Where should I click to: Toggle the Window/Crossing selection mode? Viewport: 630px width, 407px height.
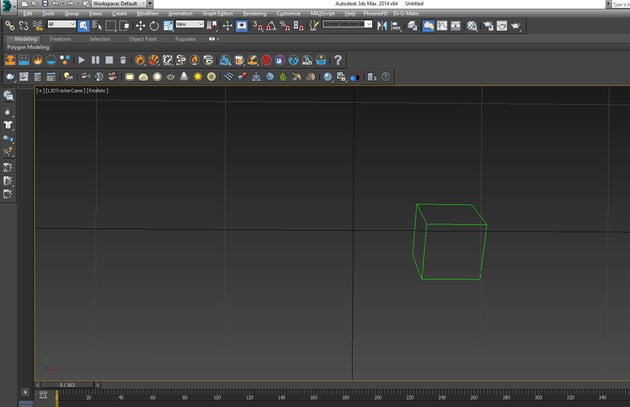pos(125,25)
